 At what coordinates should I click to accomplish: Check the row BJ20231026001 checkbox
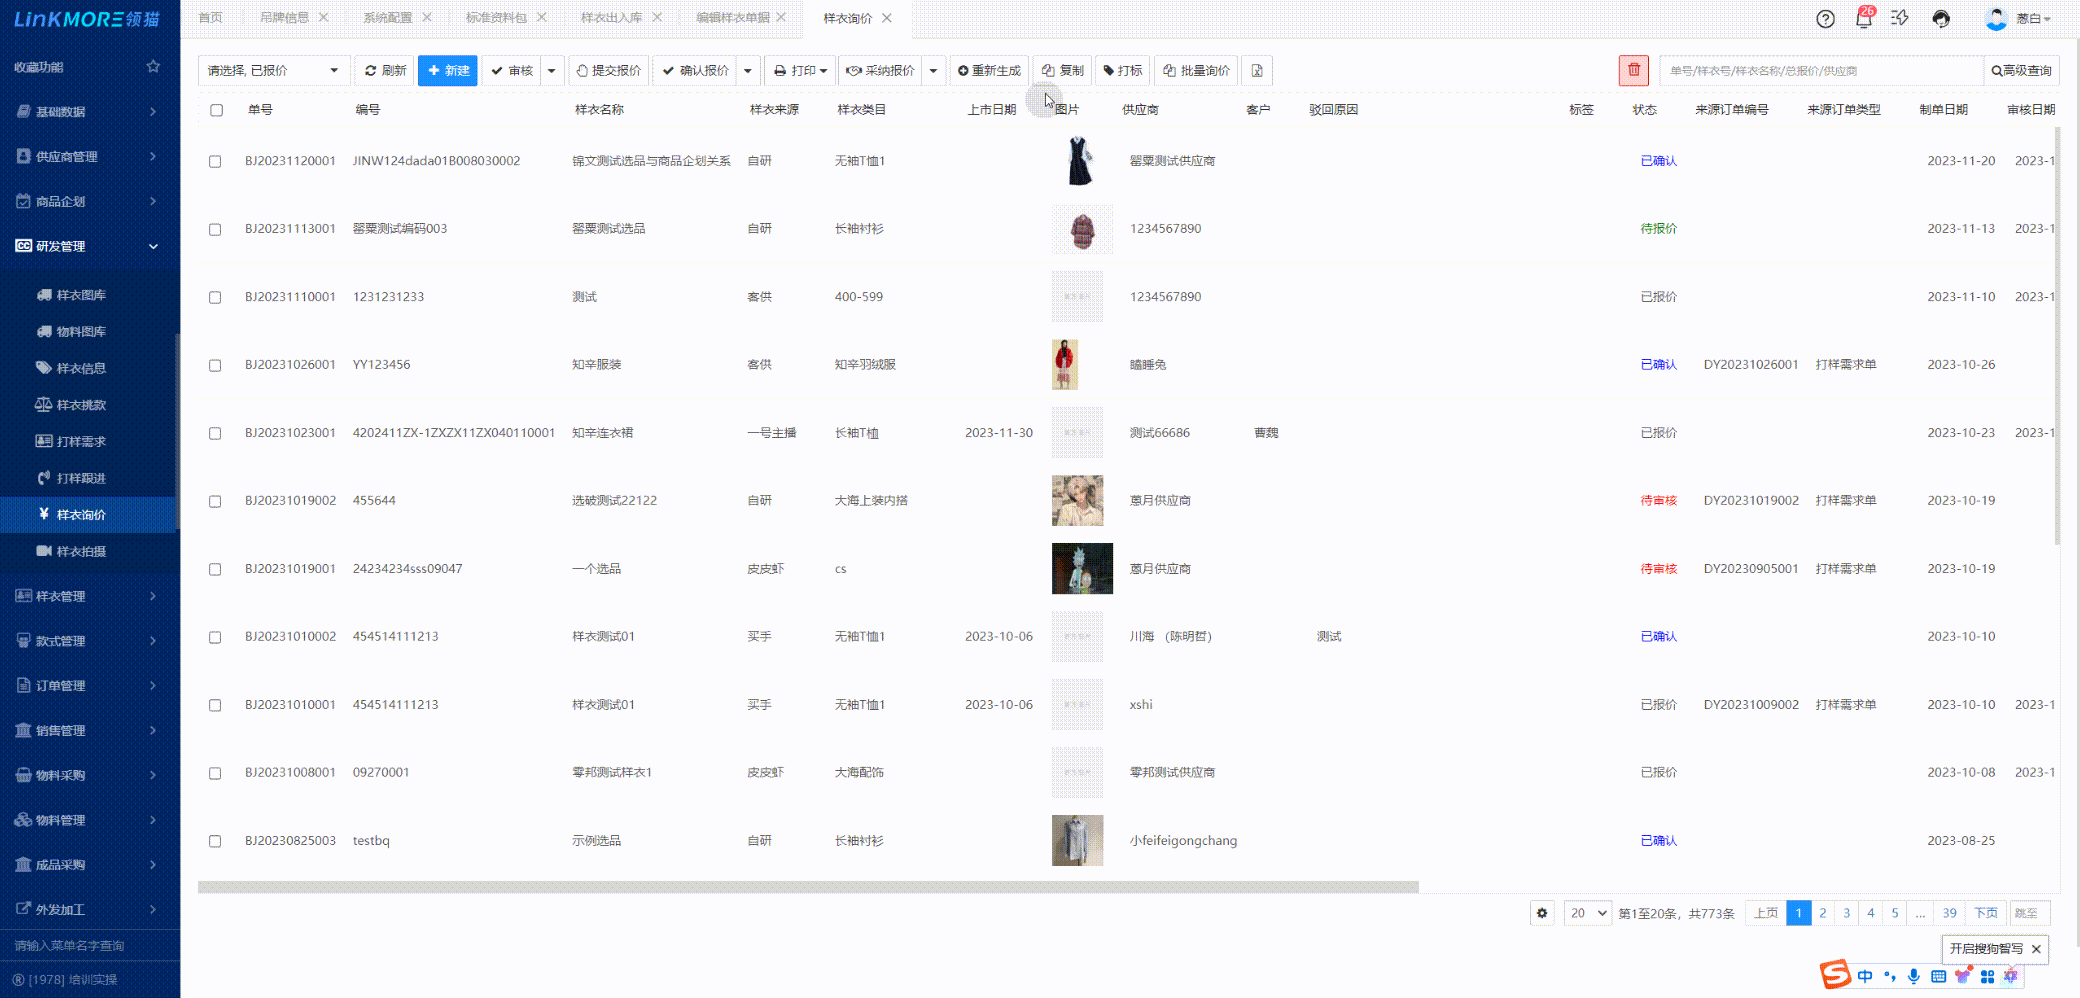click(x=215, y=365)
